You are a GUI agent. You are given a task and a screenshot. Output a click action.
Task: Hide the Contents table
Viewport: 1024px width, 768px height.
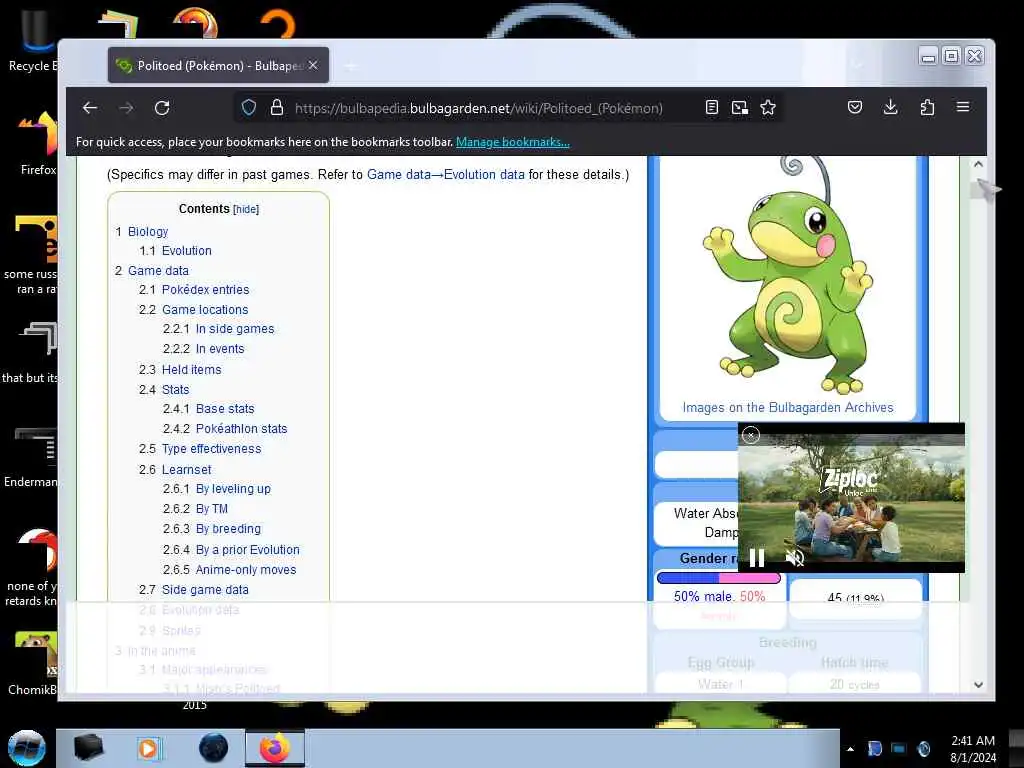(246, 209)
